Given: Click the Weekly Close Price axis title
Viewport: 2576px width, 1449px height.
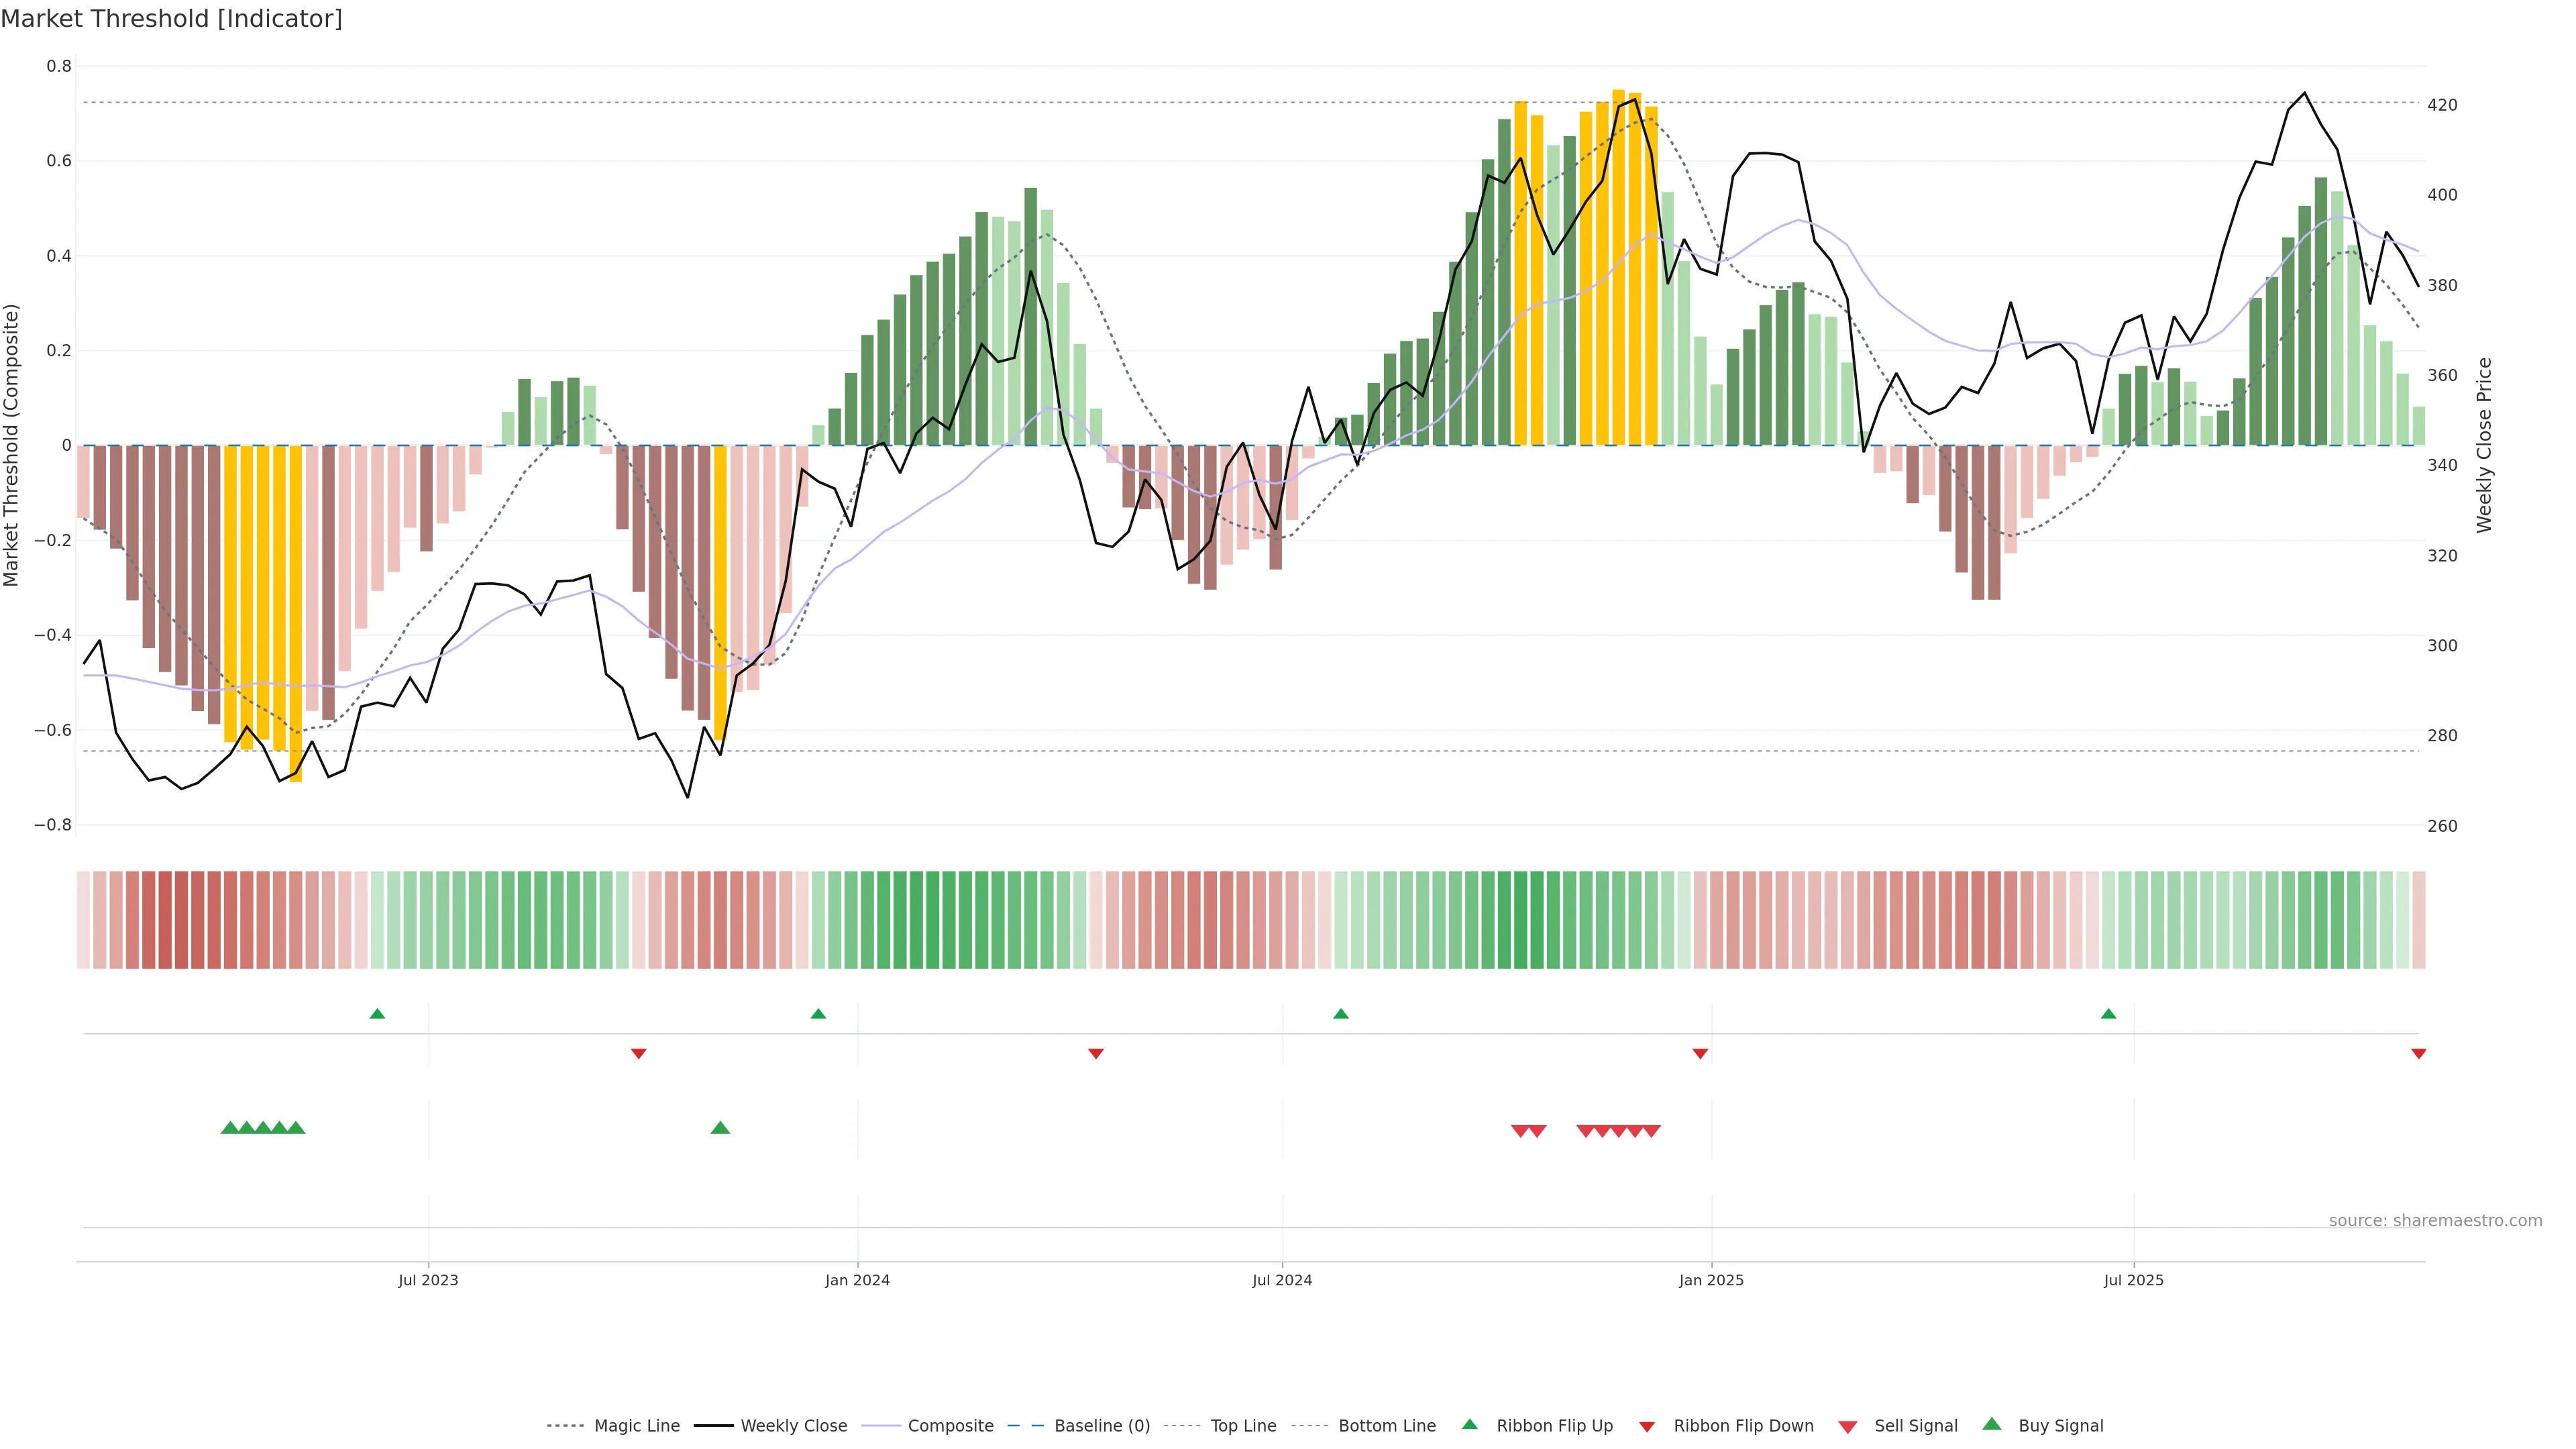Looking at the screenshot, I should [2484, 445].
